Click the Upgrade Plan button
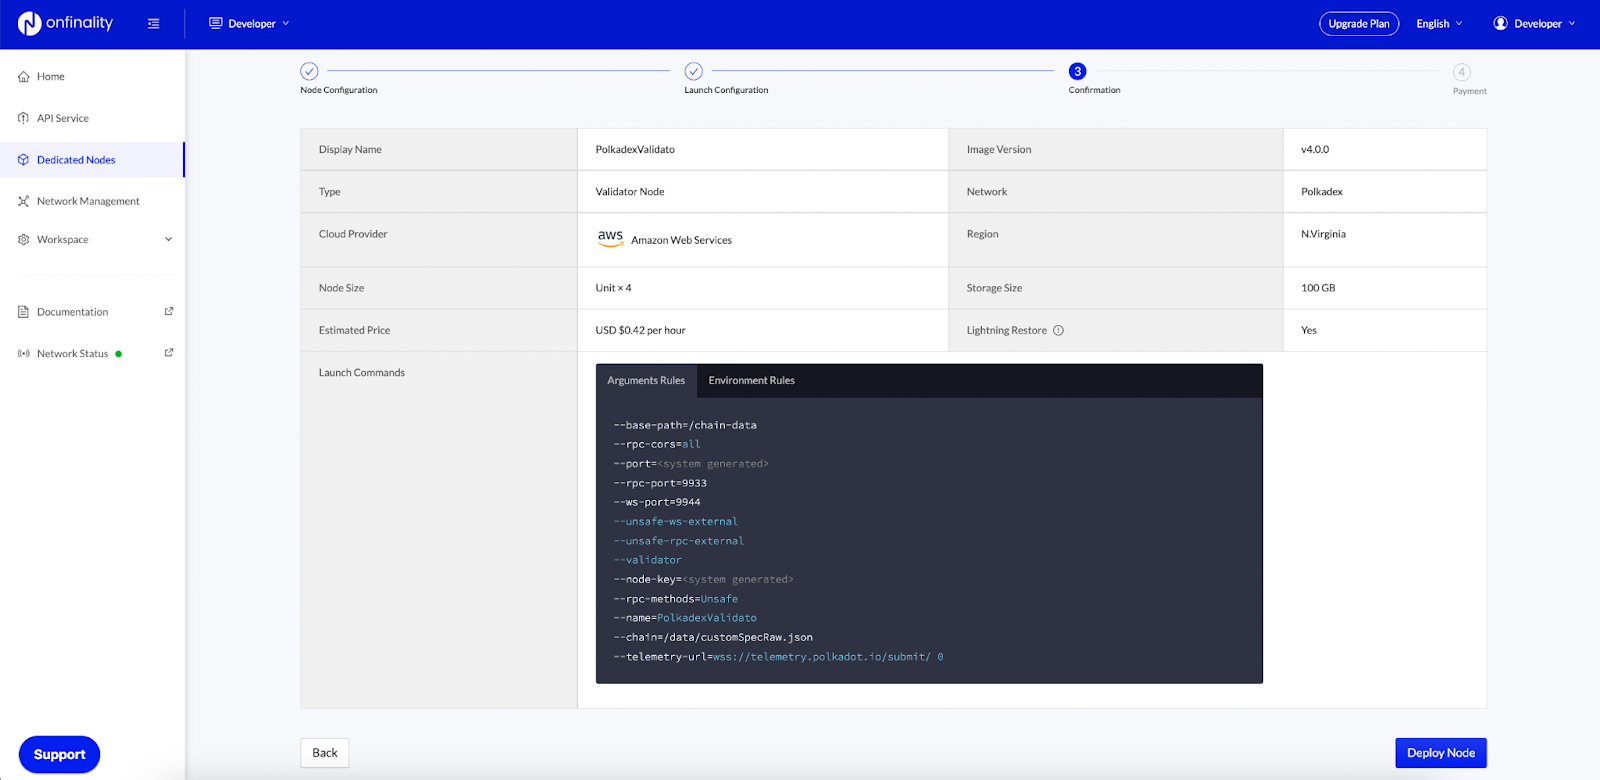Screen dimensions: 1600x780 (1358, 24)
